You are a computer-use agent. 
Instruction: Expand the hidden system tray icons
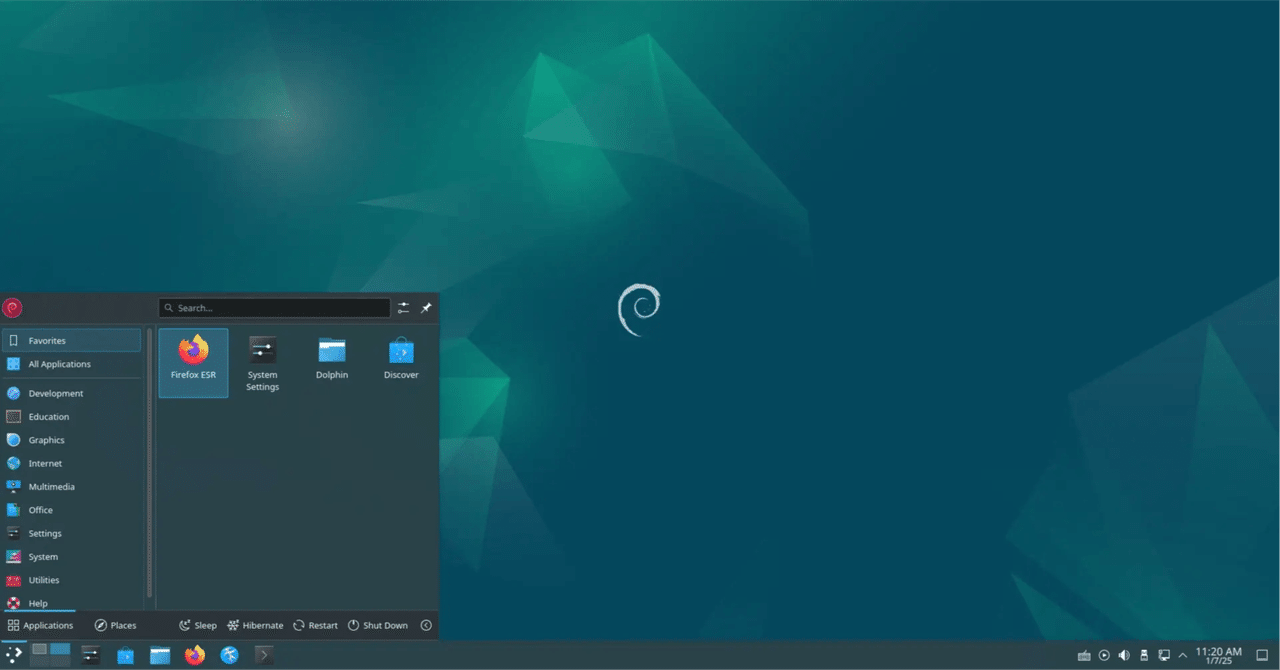pos(1181,655)
